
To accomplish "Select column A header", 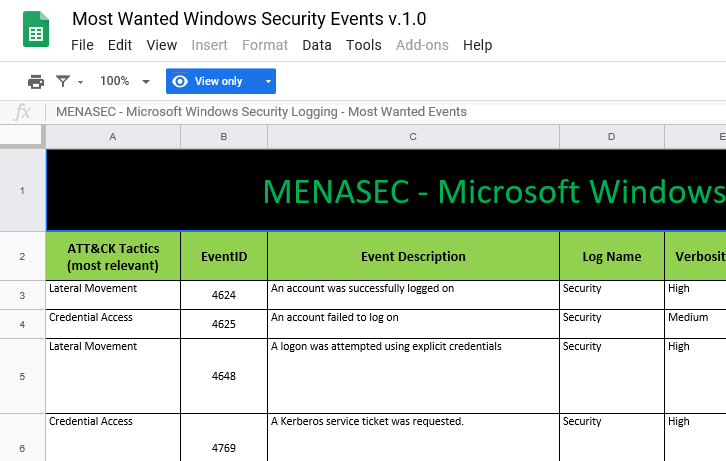I will [113, 137].
